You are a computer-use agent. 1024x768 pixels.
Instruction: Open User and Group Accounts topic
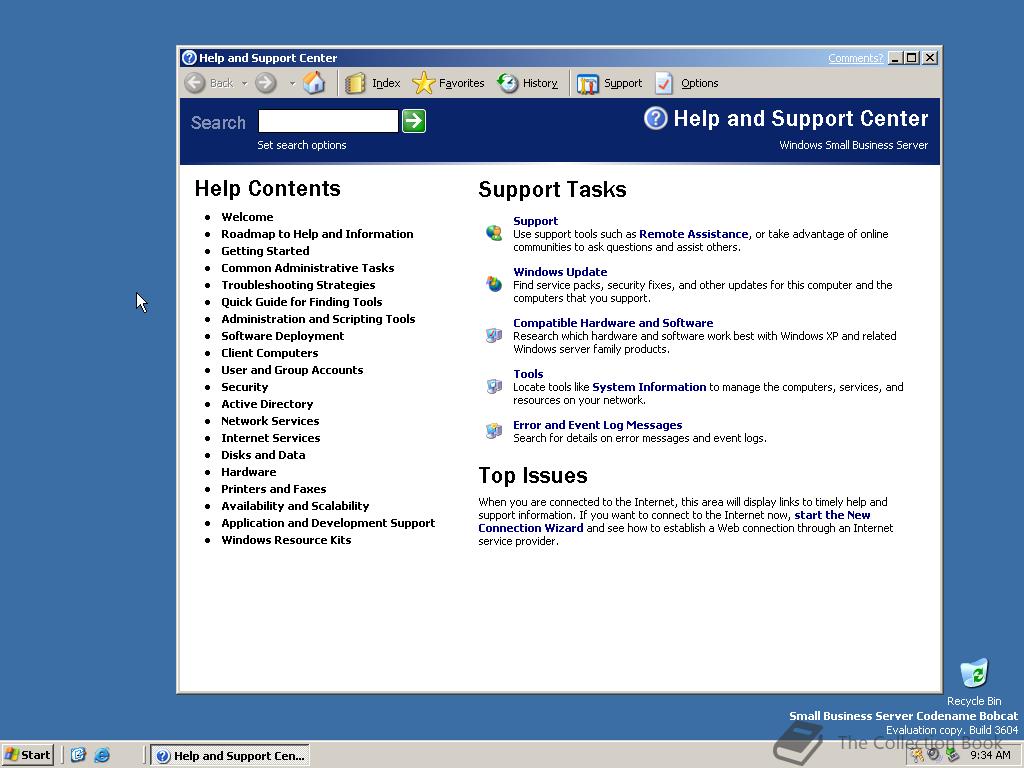tap(292, 370)
